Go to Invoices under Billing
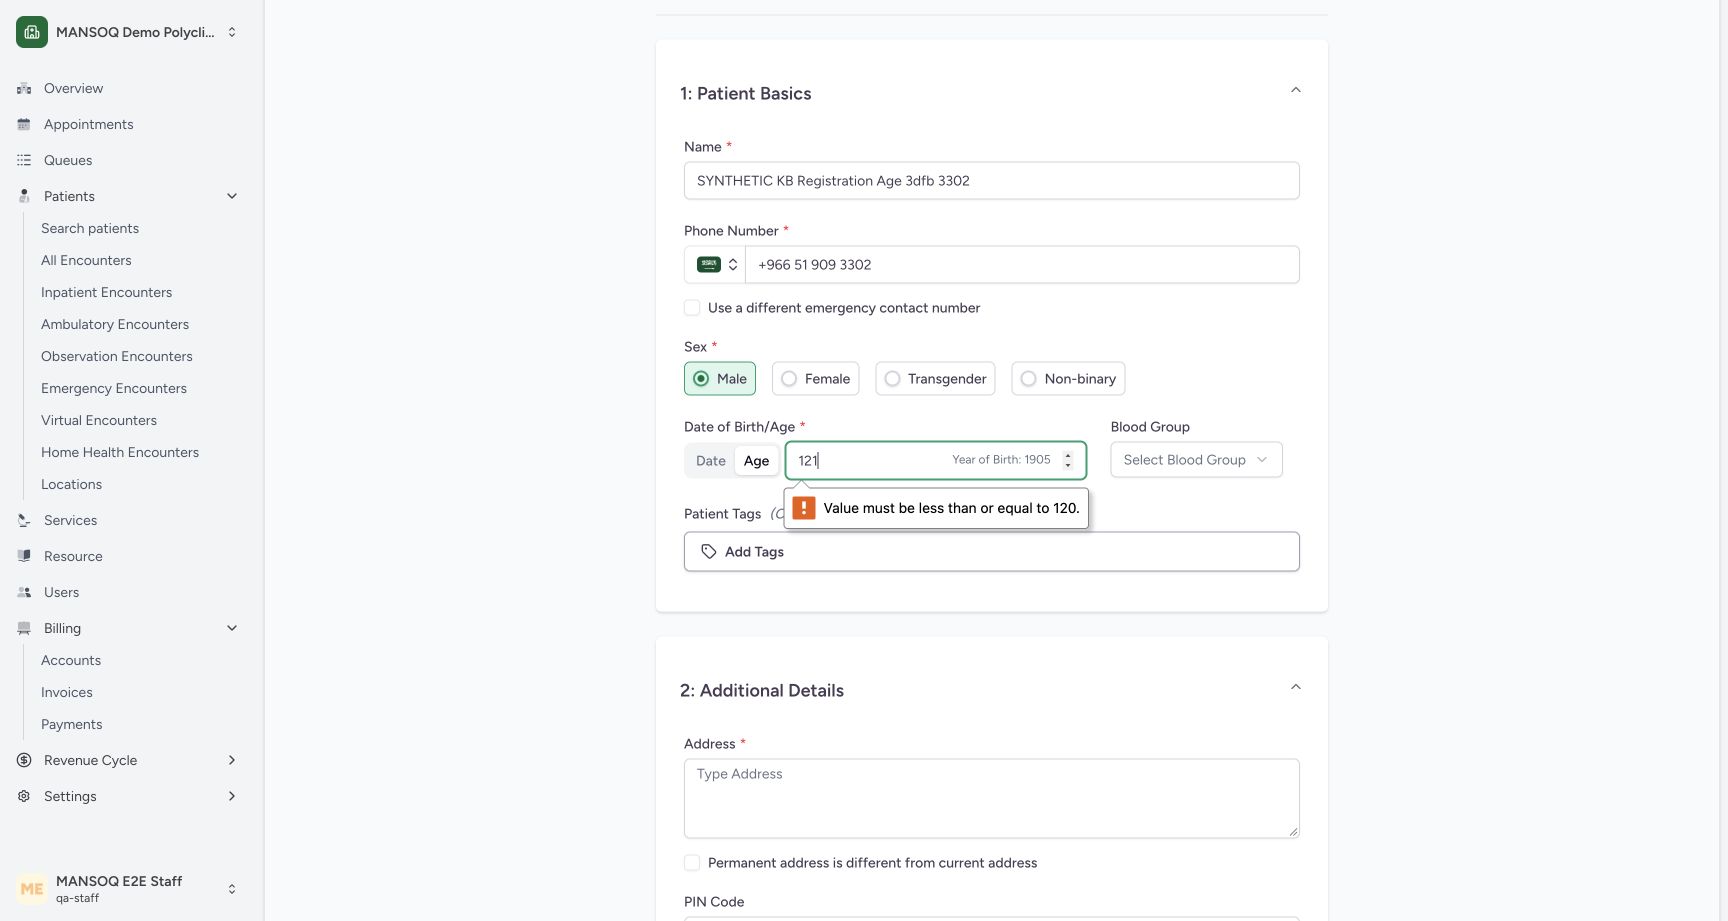 coord(67,692)
